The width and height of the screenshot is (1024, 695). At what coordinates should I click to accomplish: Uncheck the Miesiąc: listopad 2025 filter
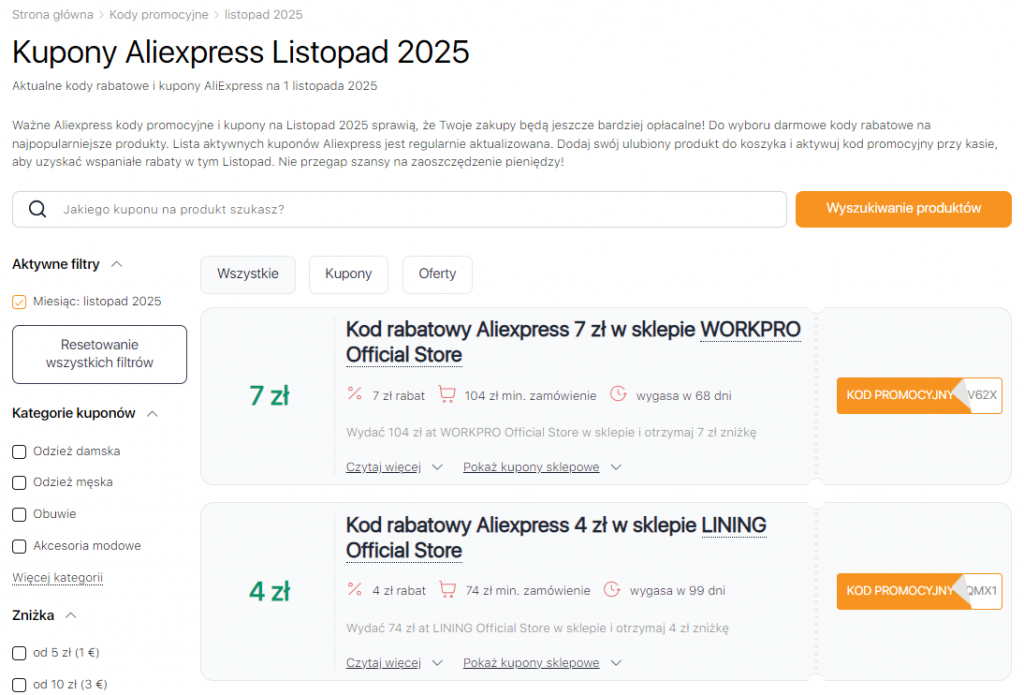[19, 301]
